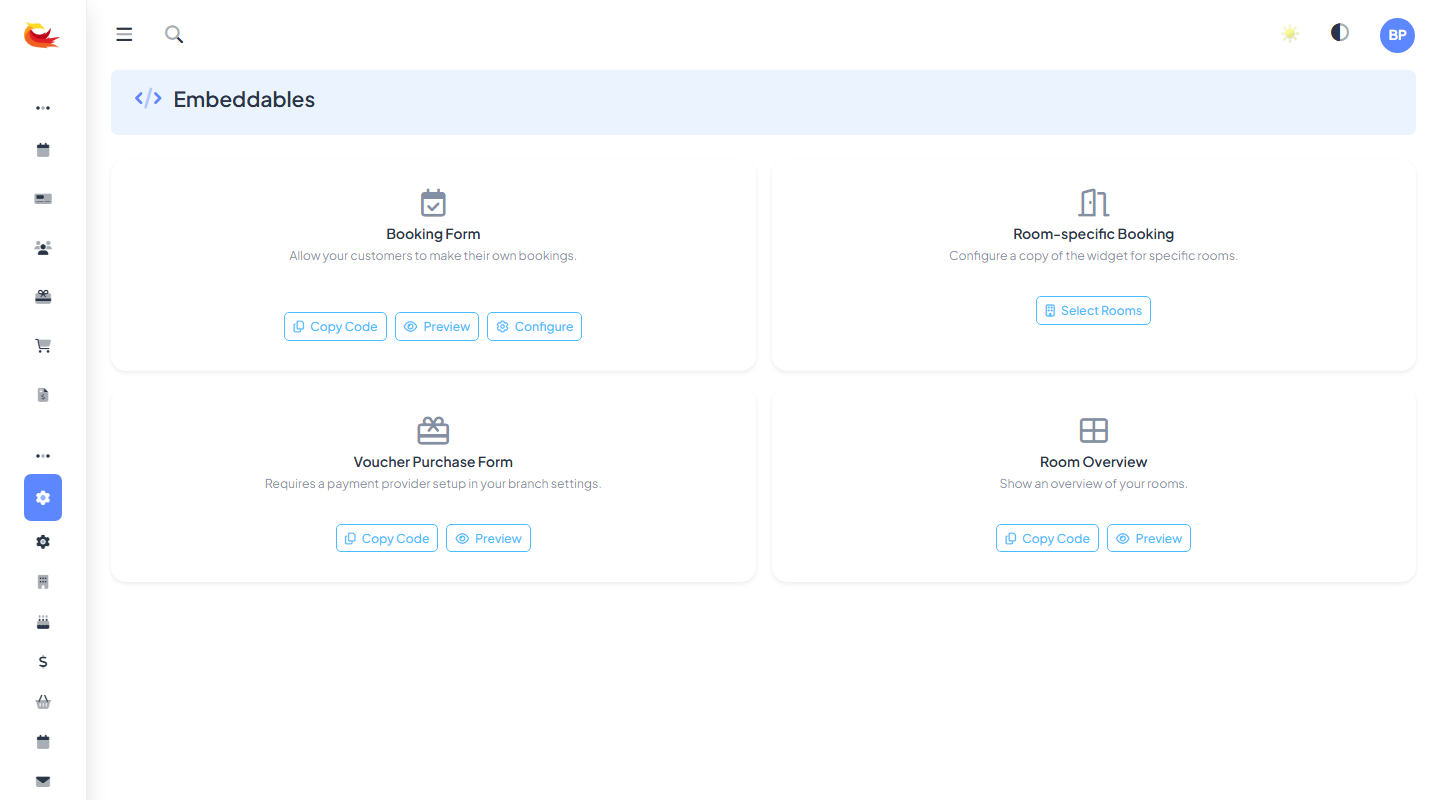Viewport: 1440px width, 800px height.
Task: Click the Room-specific Booking title
Action: [x=1093, y=234]
